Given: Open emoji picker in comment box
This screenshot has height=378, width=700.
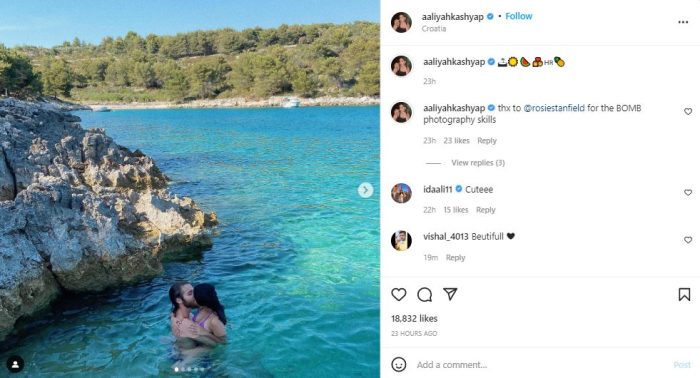Looking at the screenshot, I should (399, 364).
